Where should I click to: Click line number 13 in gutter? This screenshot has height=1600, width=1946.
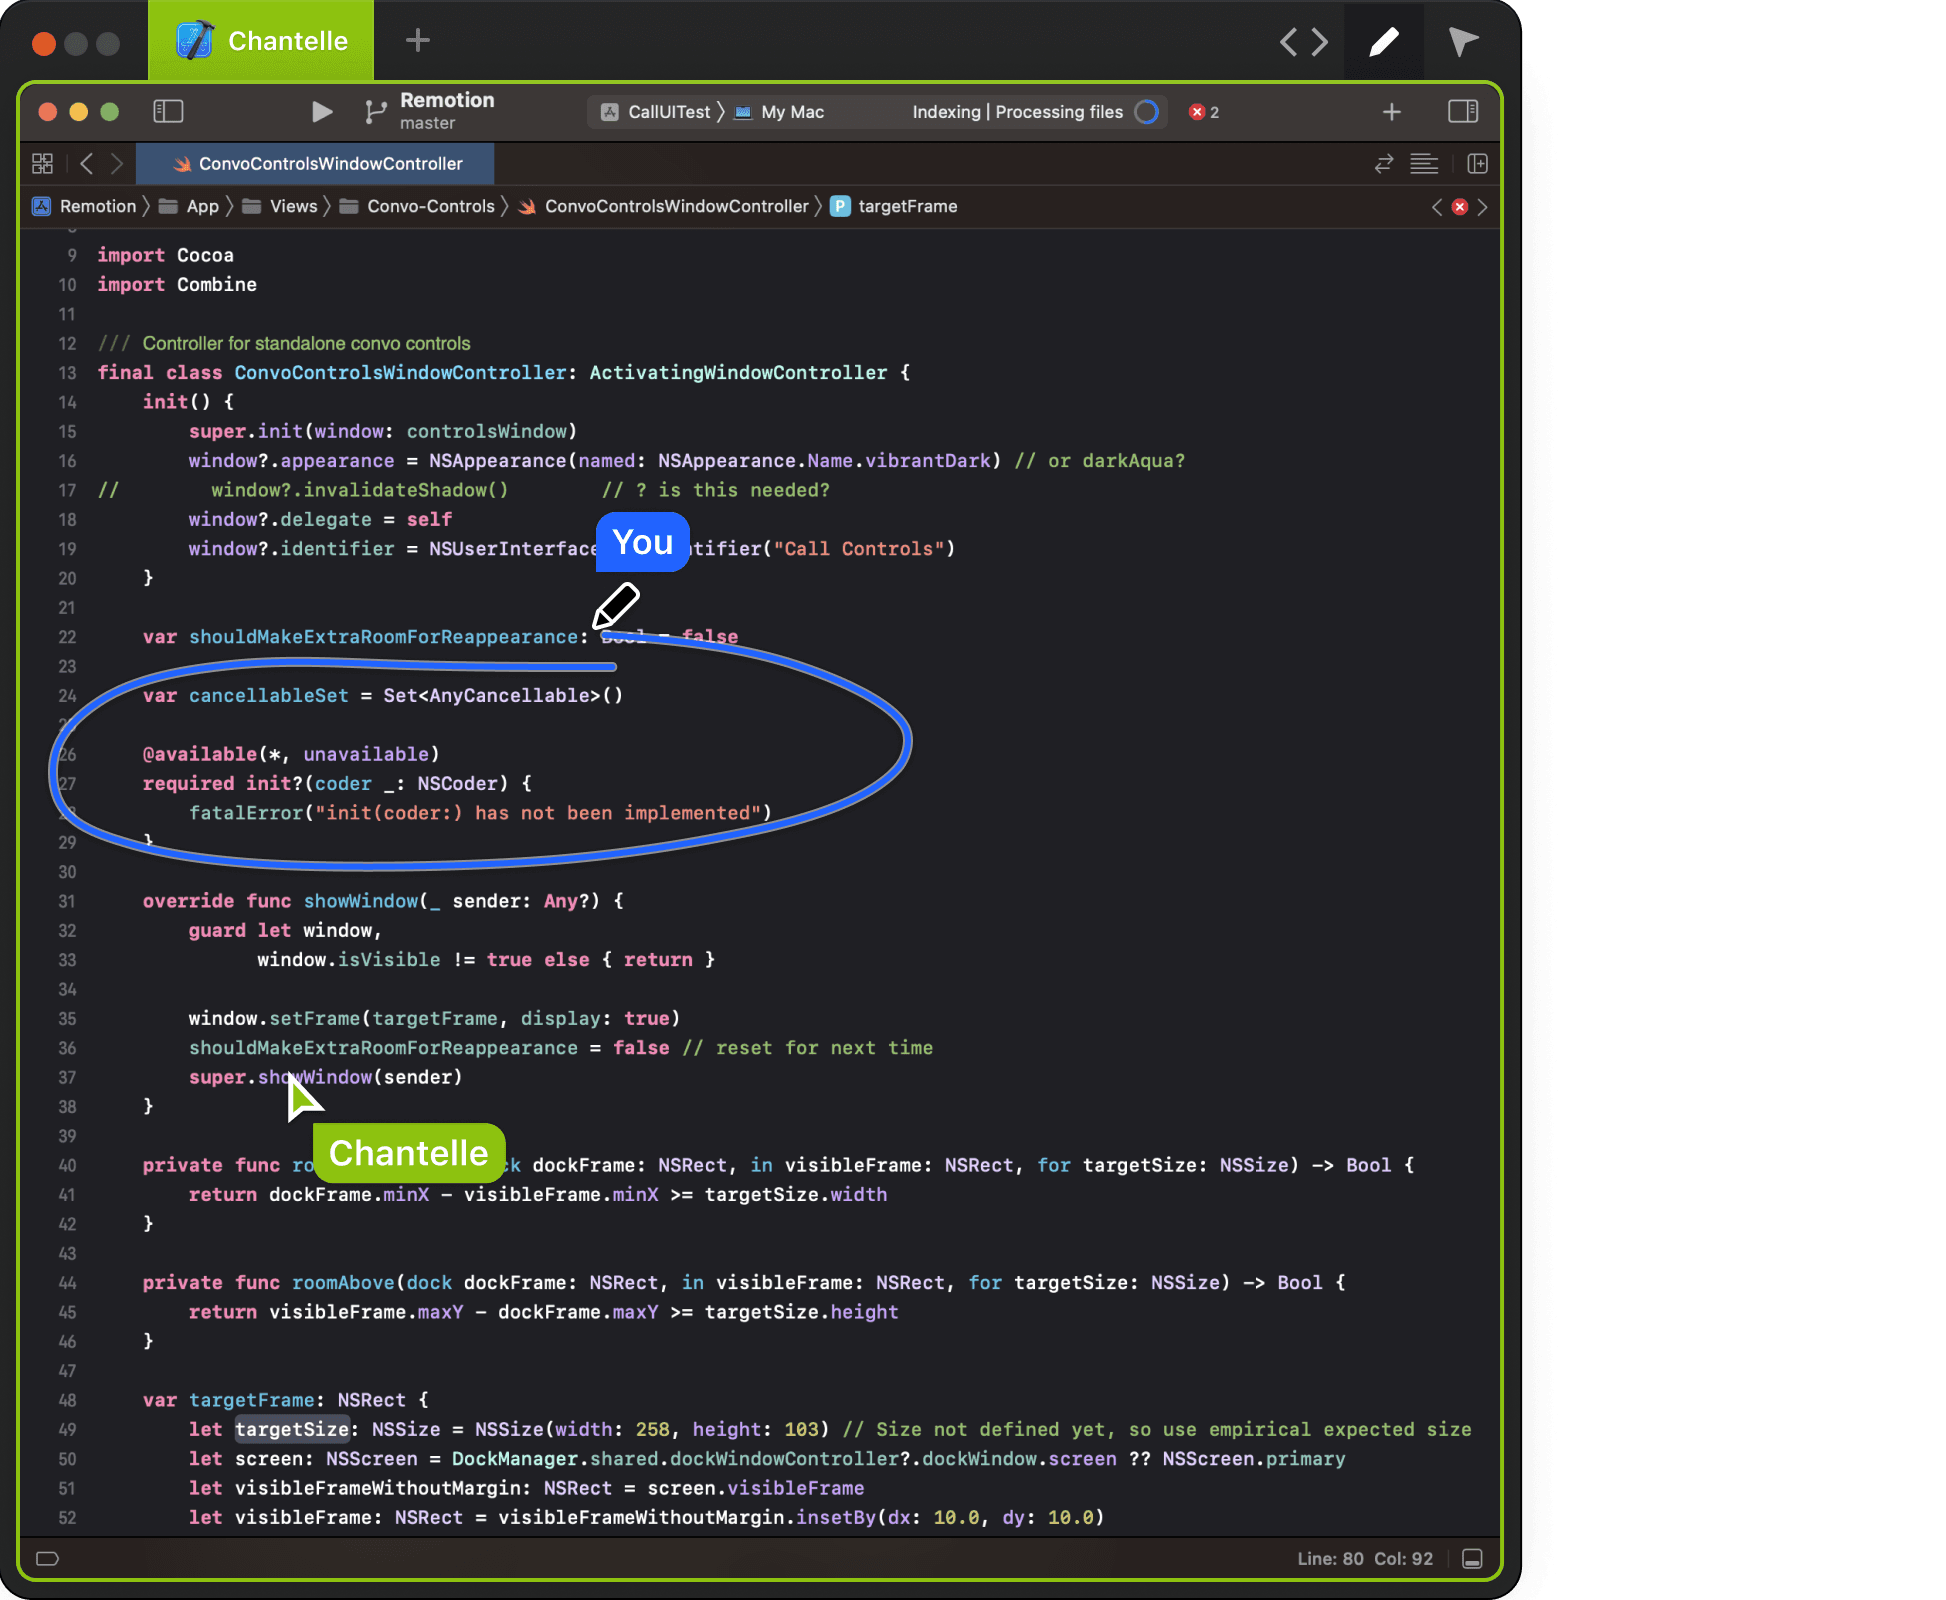click(x=67, y=373)
